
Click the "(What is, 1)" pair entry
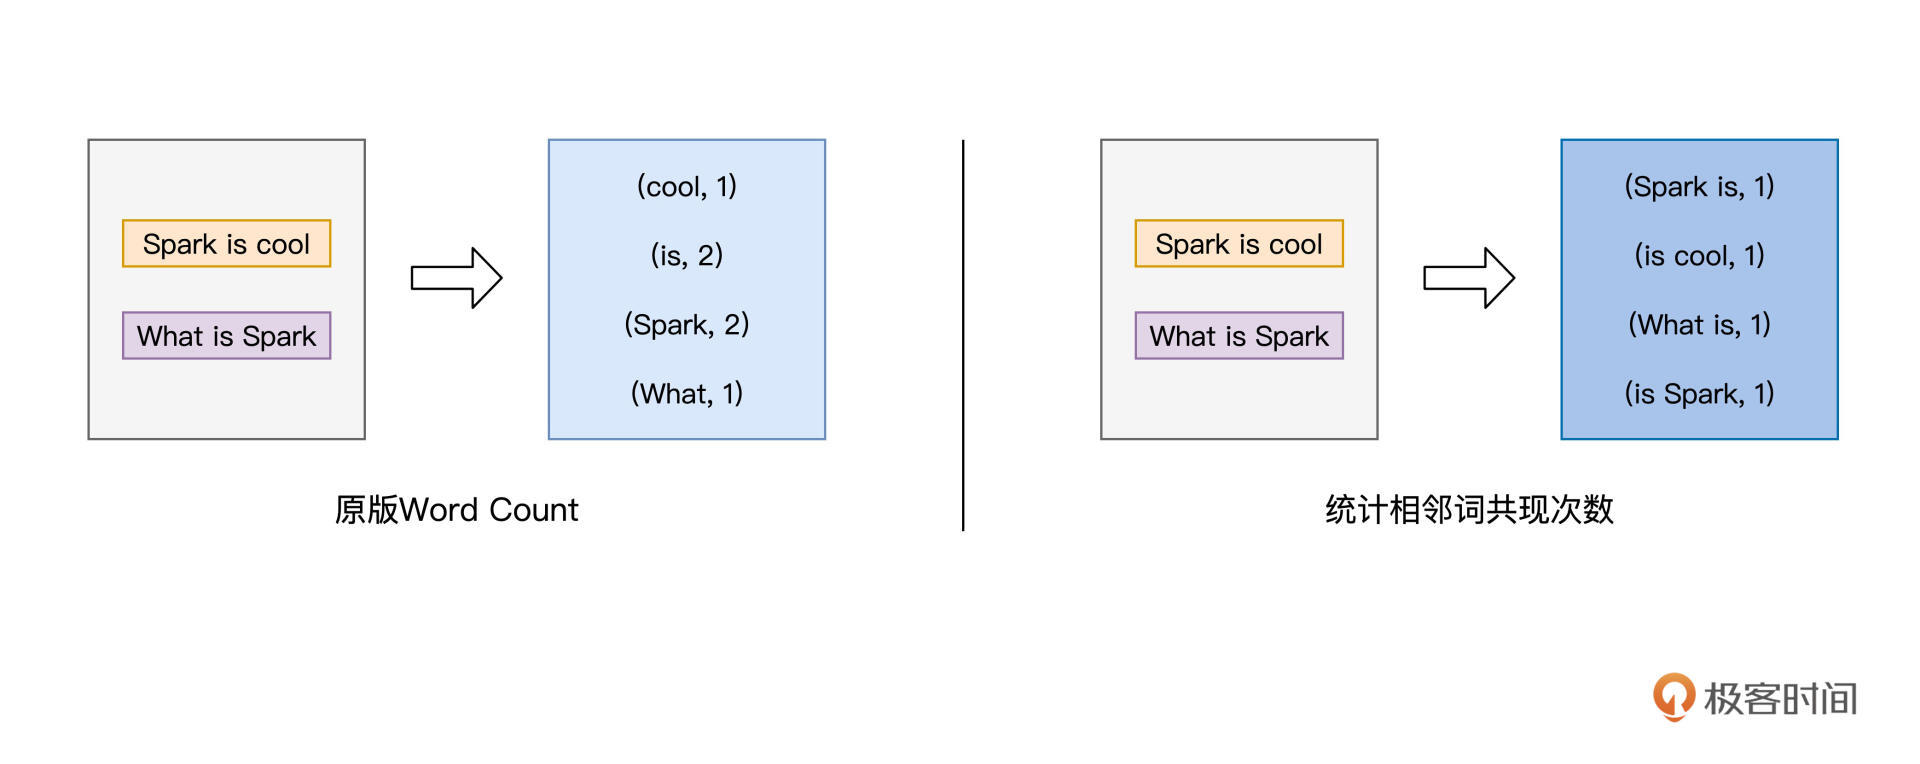(x=1698, y=324)
